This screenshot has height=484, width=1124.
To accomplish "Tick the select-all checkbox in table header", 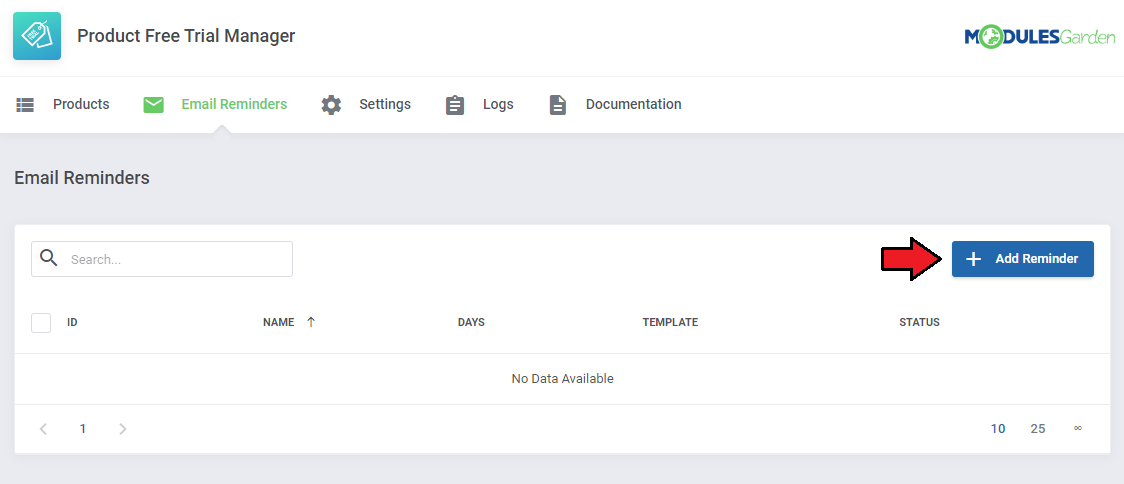I will [41, 323].
